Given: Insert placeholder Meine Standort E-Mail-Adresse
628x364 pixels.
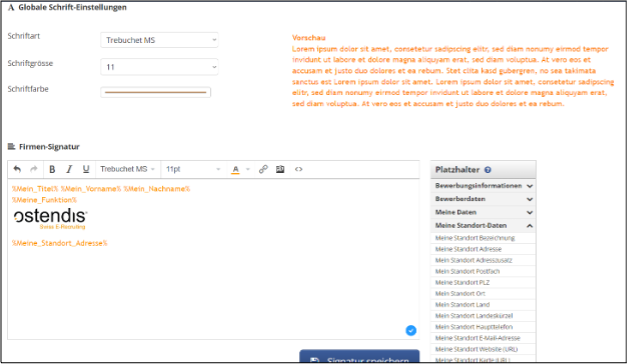Looking at the screenshot, I should [483, 338].
